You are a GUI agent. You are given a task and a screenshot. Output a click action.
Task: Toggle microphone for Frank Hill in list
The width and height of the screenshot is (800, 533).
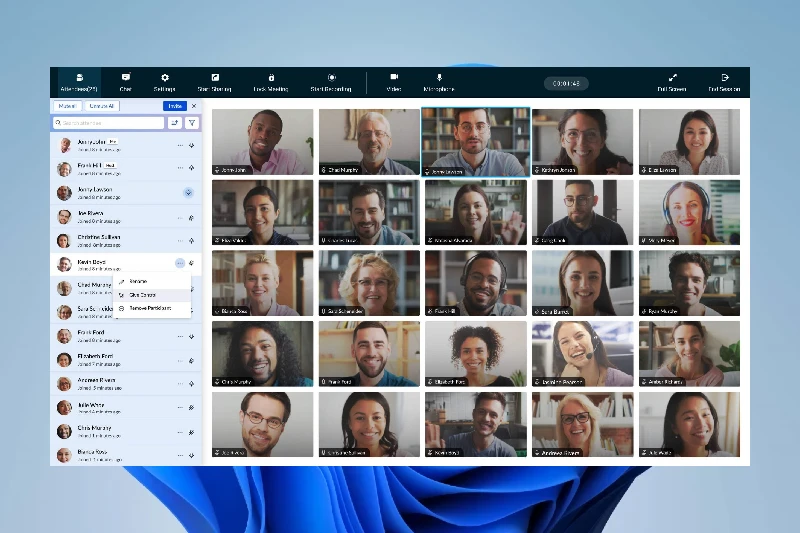click(192, 168)
